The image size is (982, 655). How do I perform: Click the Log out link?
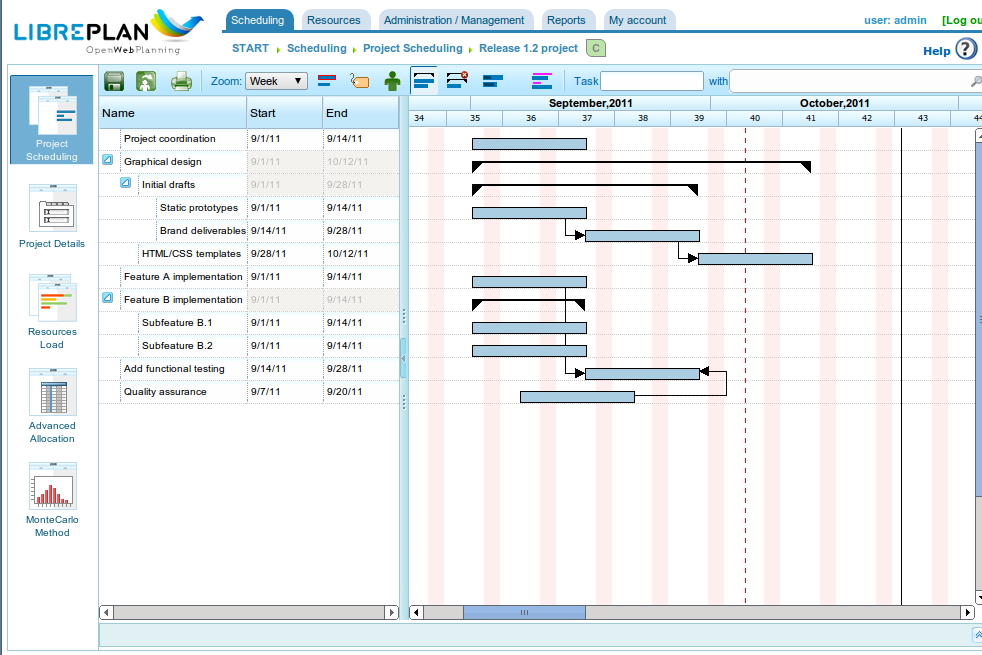962,20
